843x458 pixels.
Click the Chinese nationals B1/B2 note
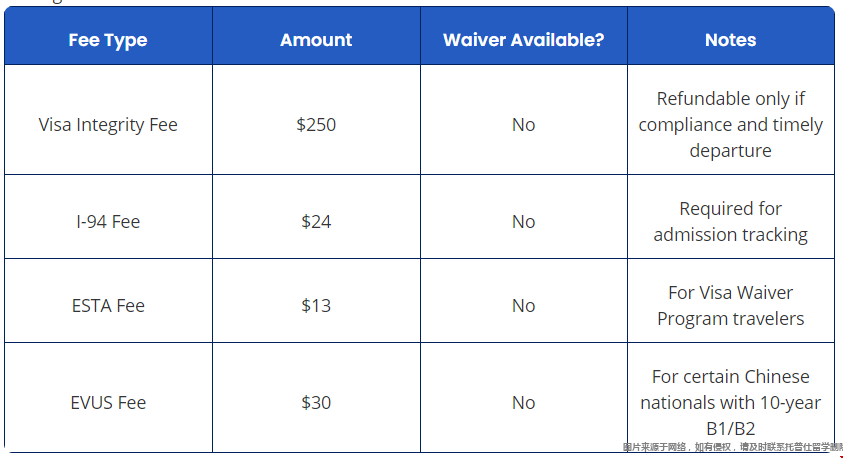(730, 403)
